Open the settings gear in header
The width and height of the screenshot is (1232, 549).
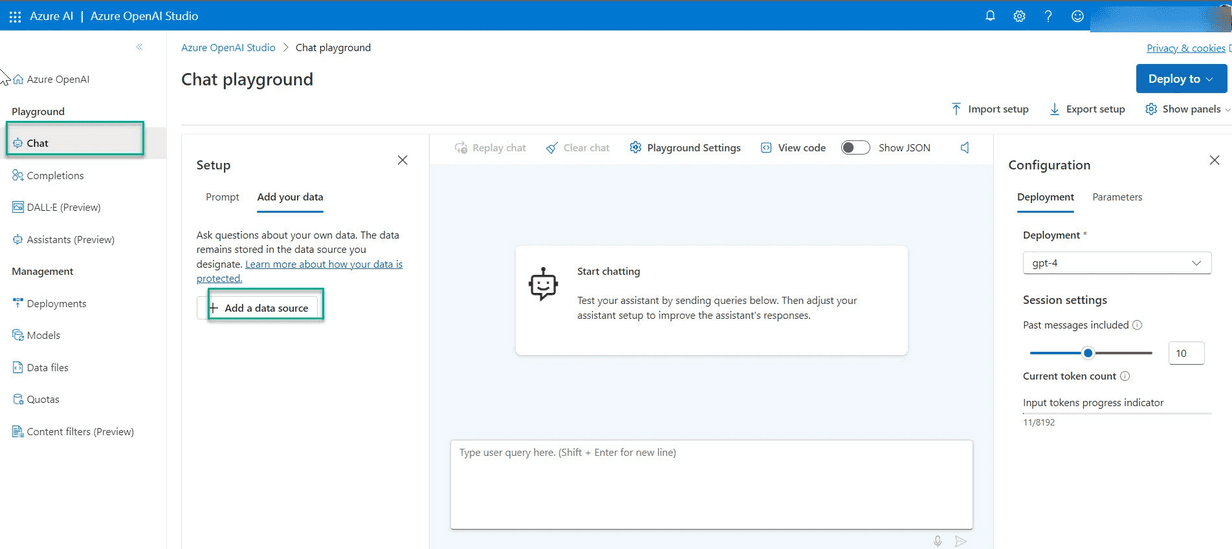(1019, 16)
